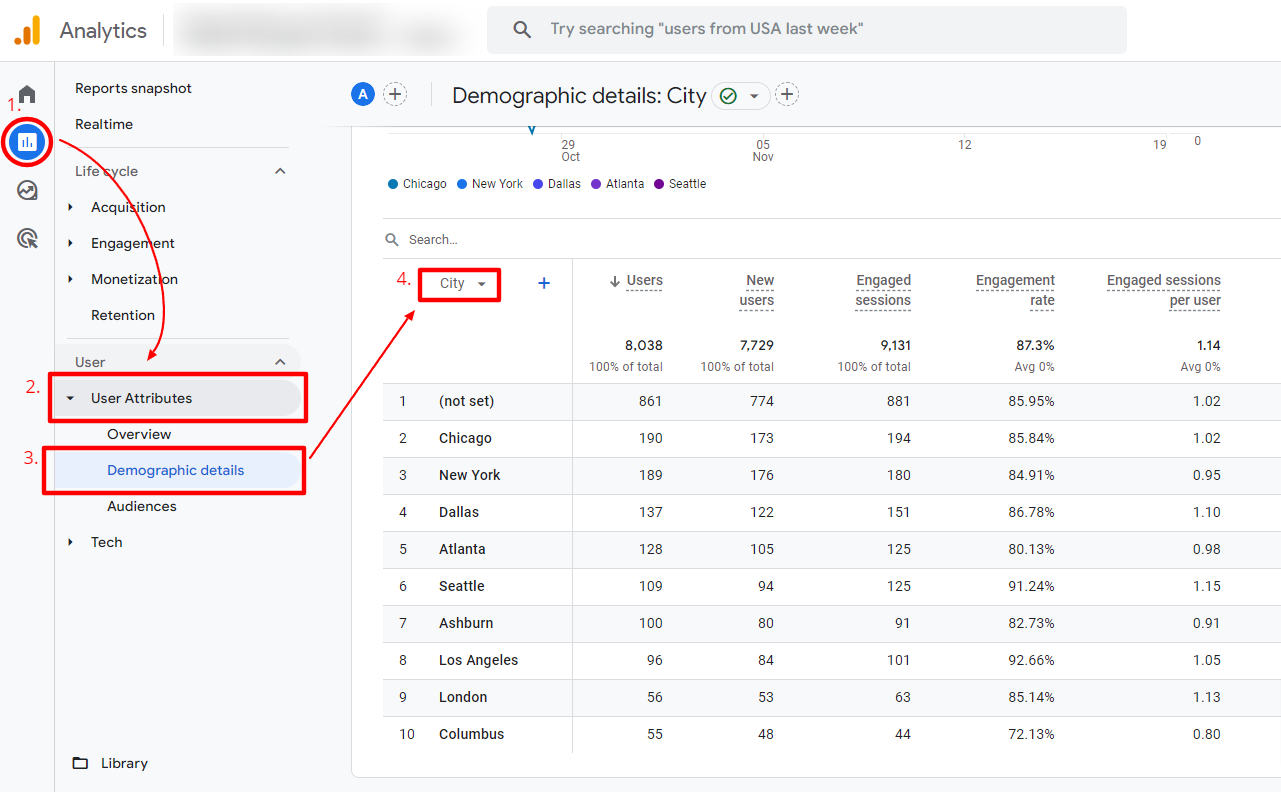Click the total users value 8,038
The width and height of the screenshot is (1281, 792).
click(644, 345)
